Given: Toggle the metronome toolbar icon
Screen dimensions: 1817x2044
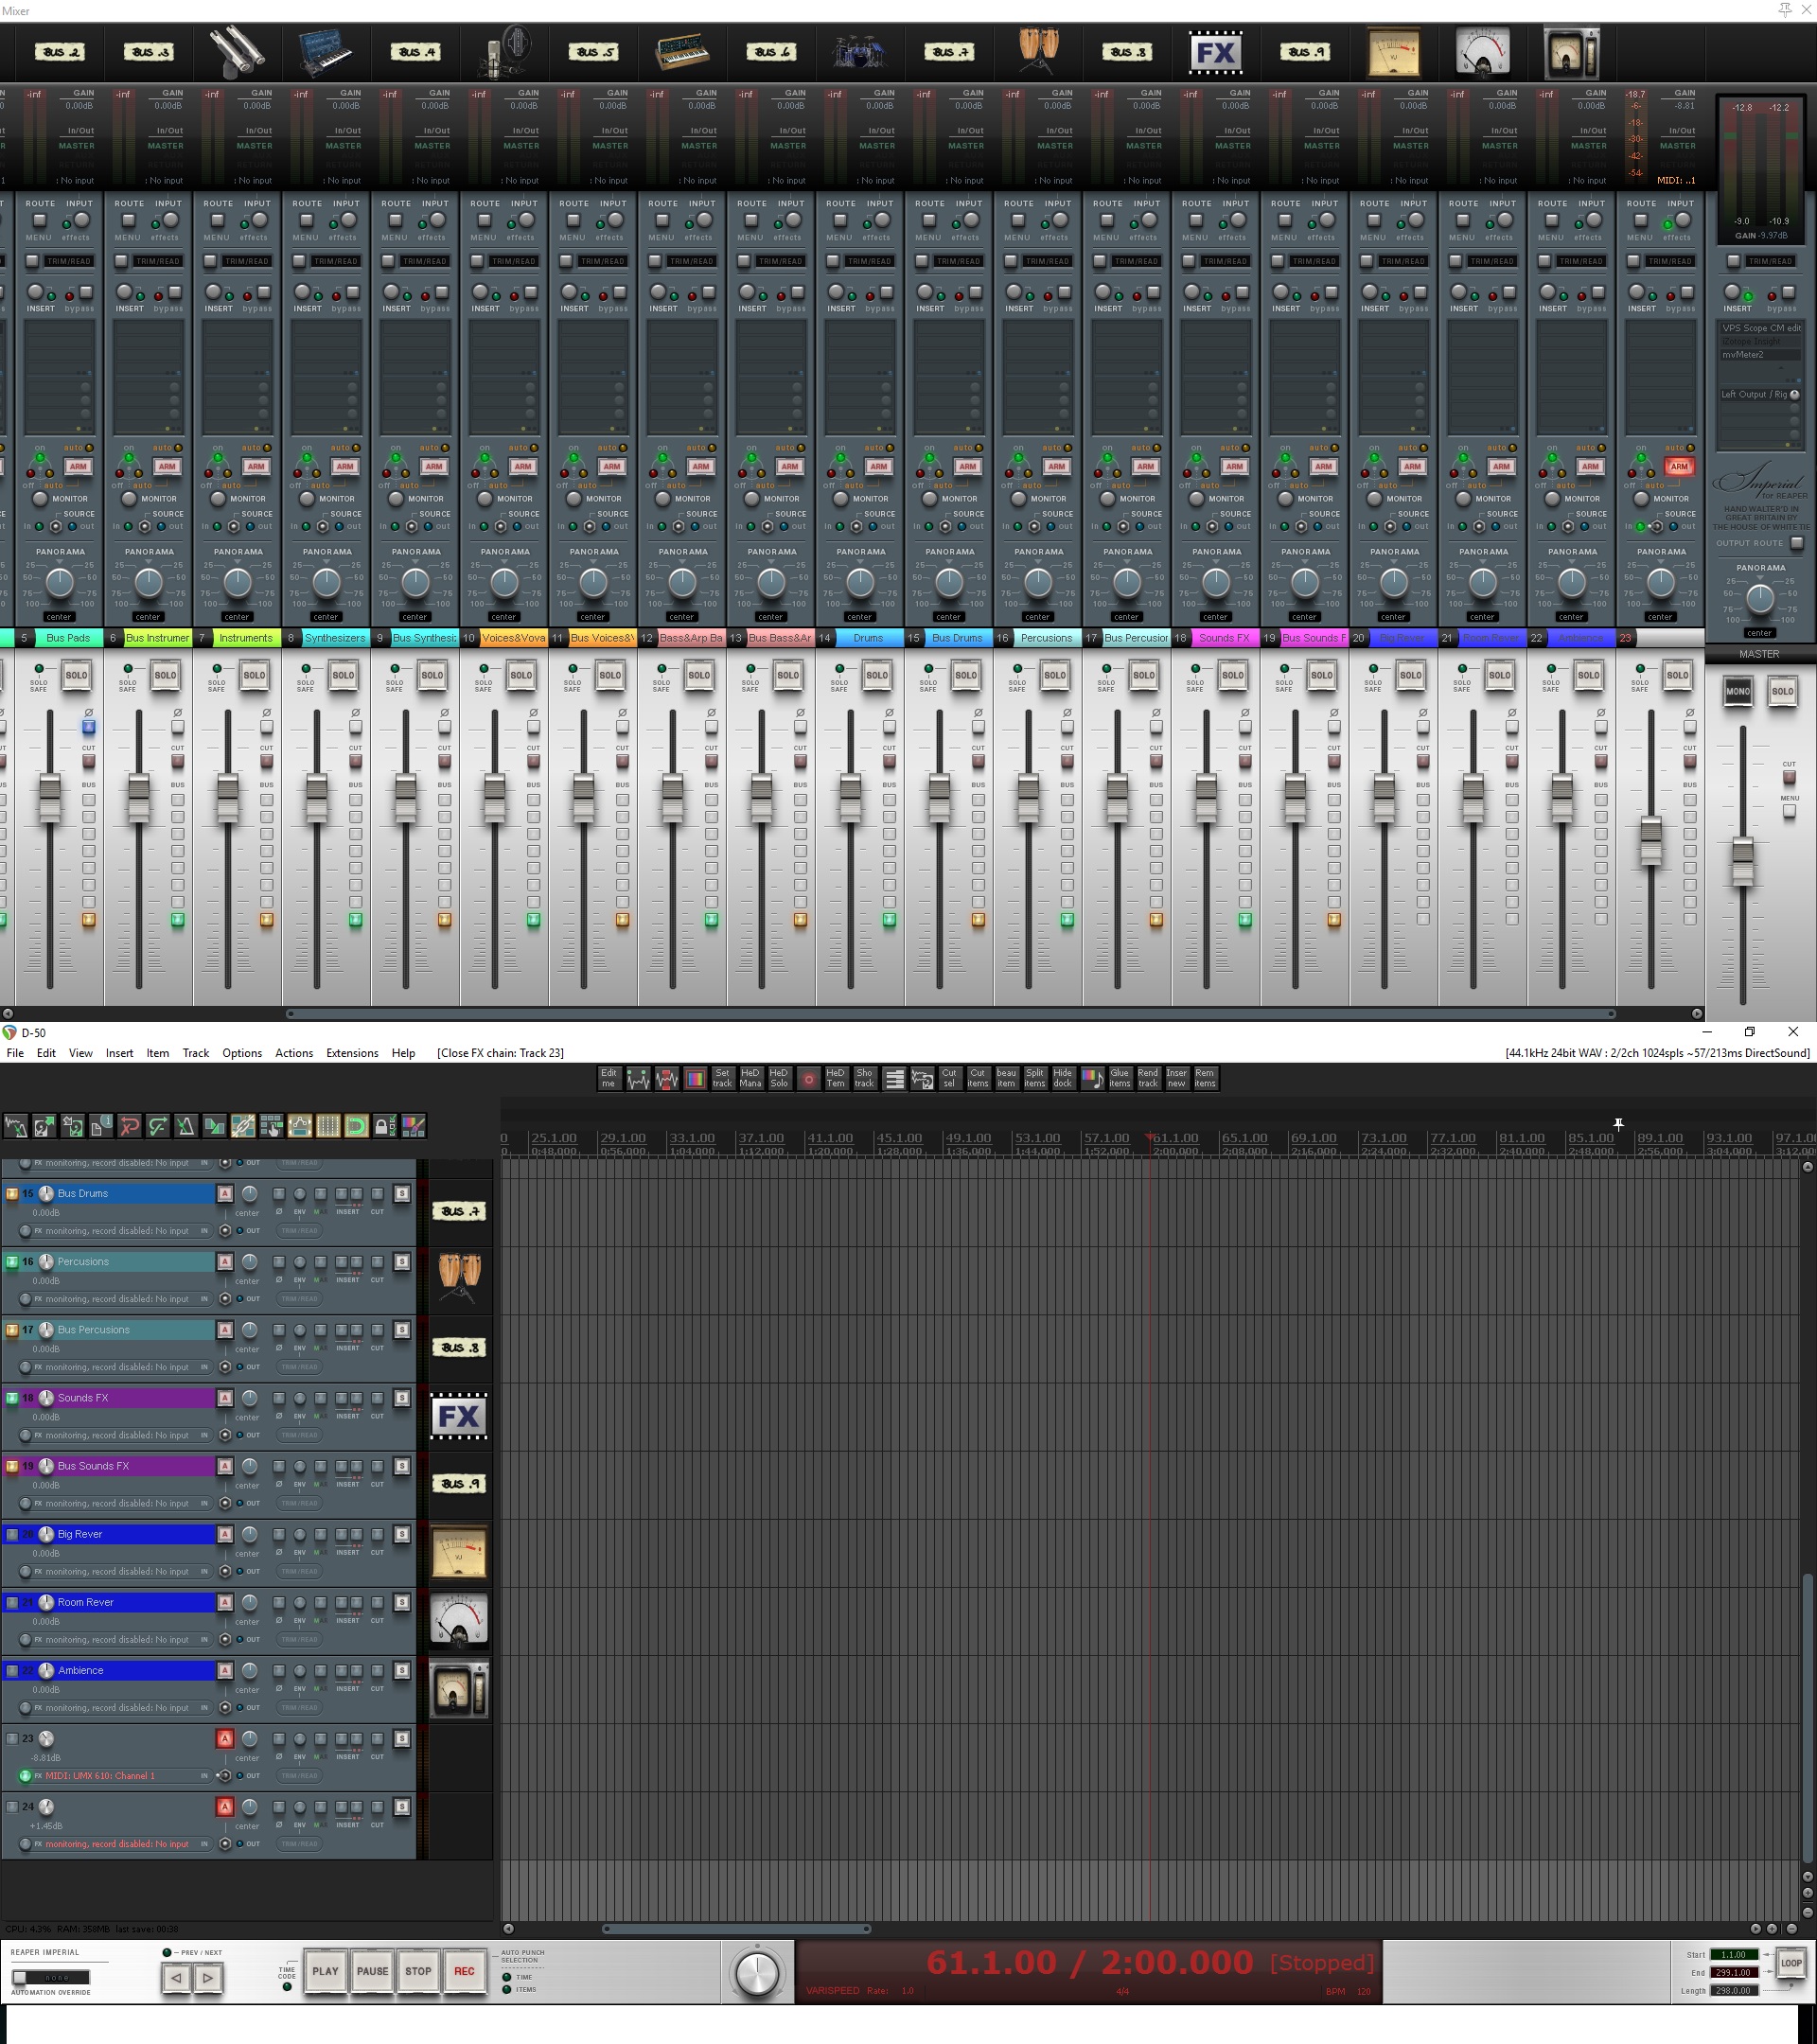Looking at the screenshot, I should 186,1127.
